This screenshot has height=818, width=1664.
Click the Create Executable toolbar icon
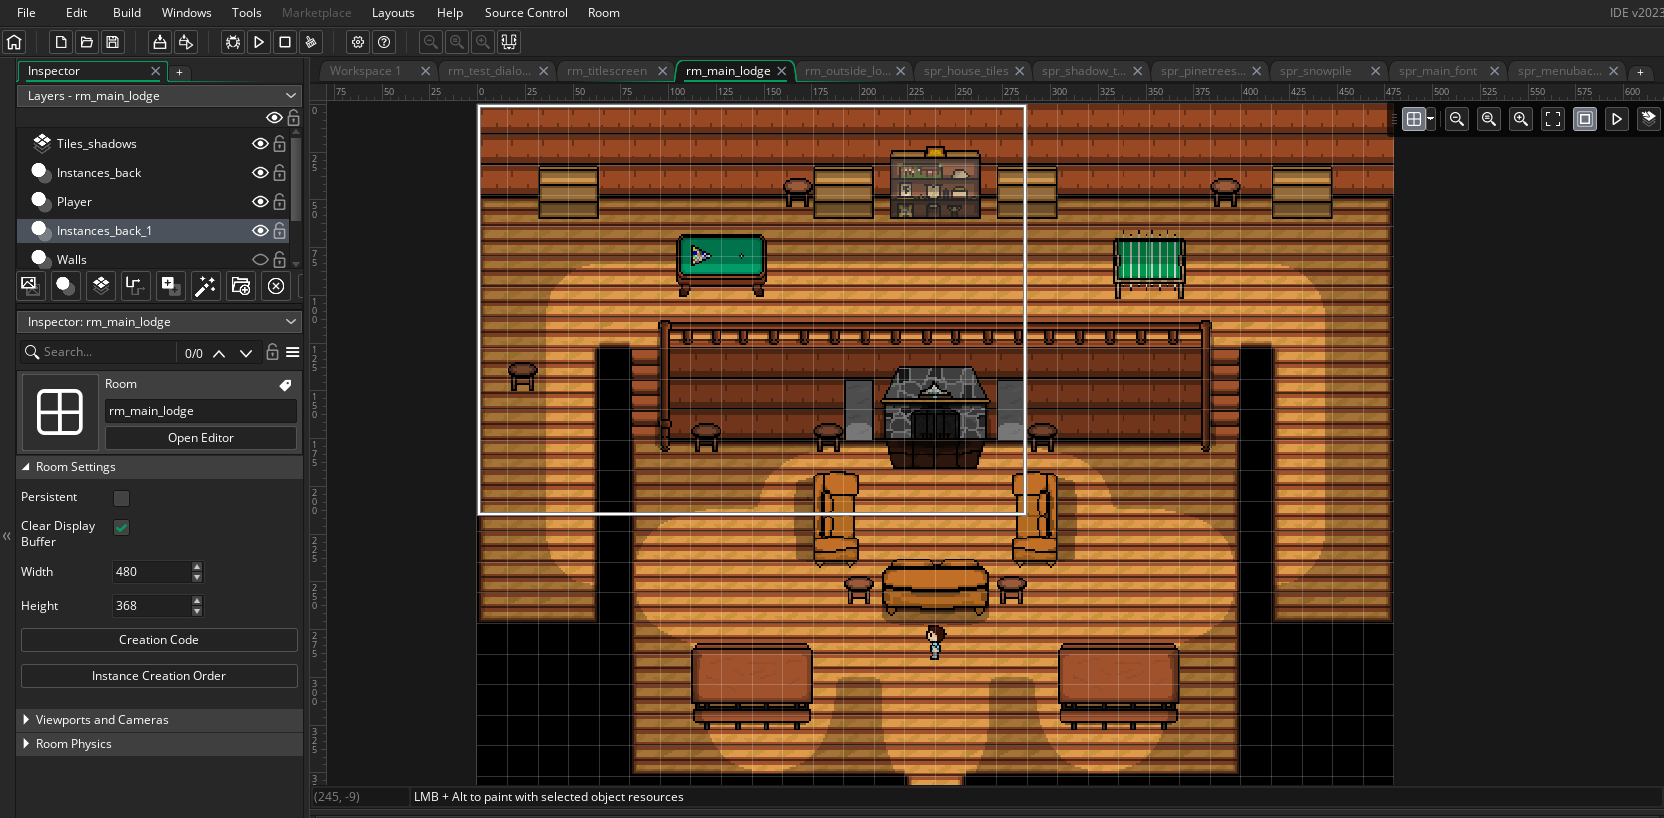(x=159, y=42)
